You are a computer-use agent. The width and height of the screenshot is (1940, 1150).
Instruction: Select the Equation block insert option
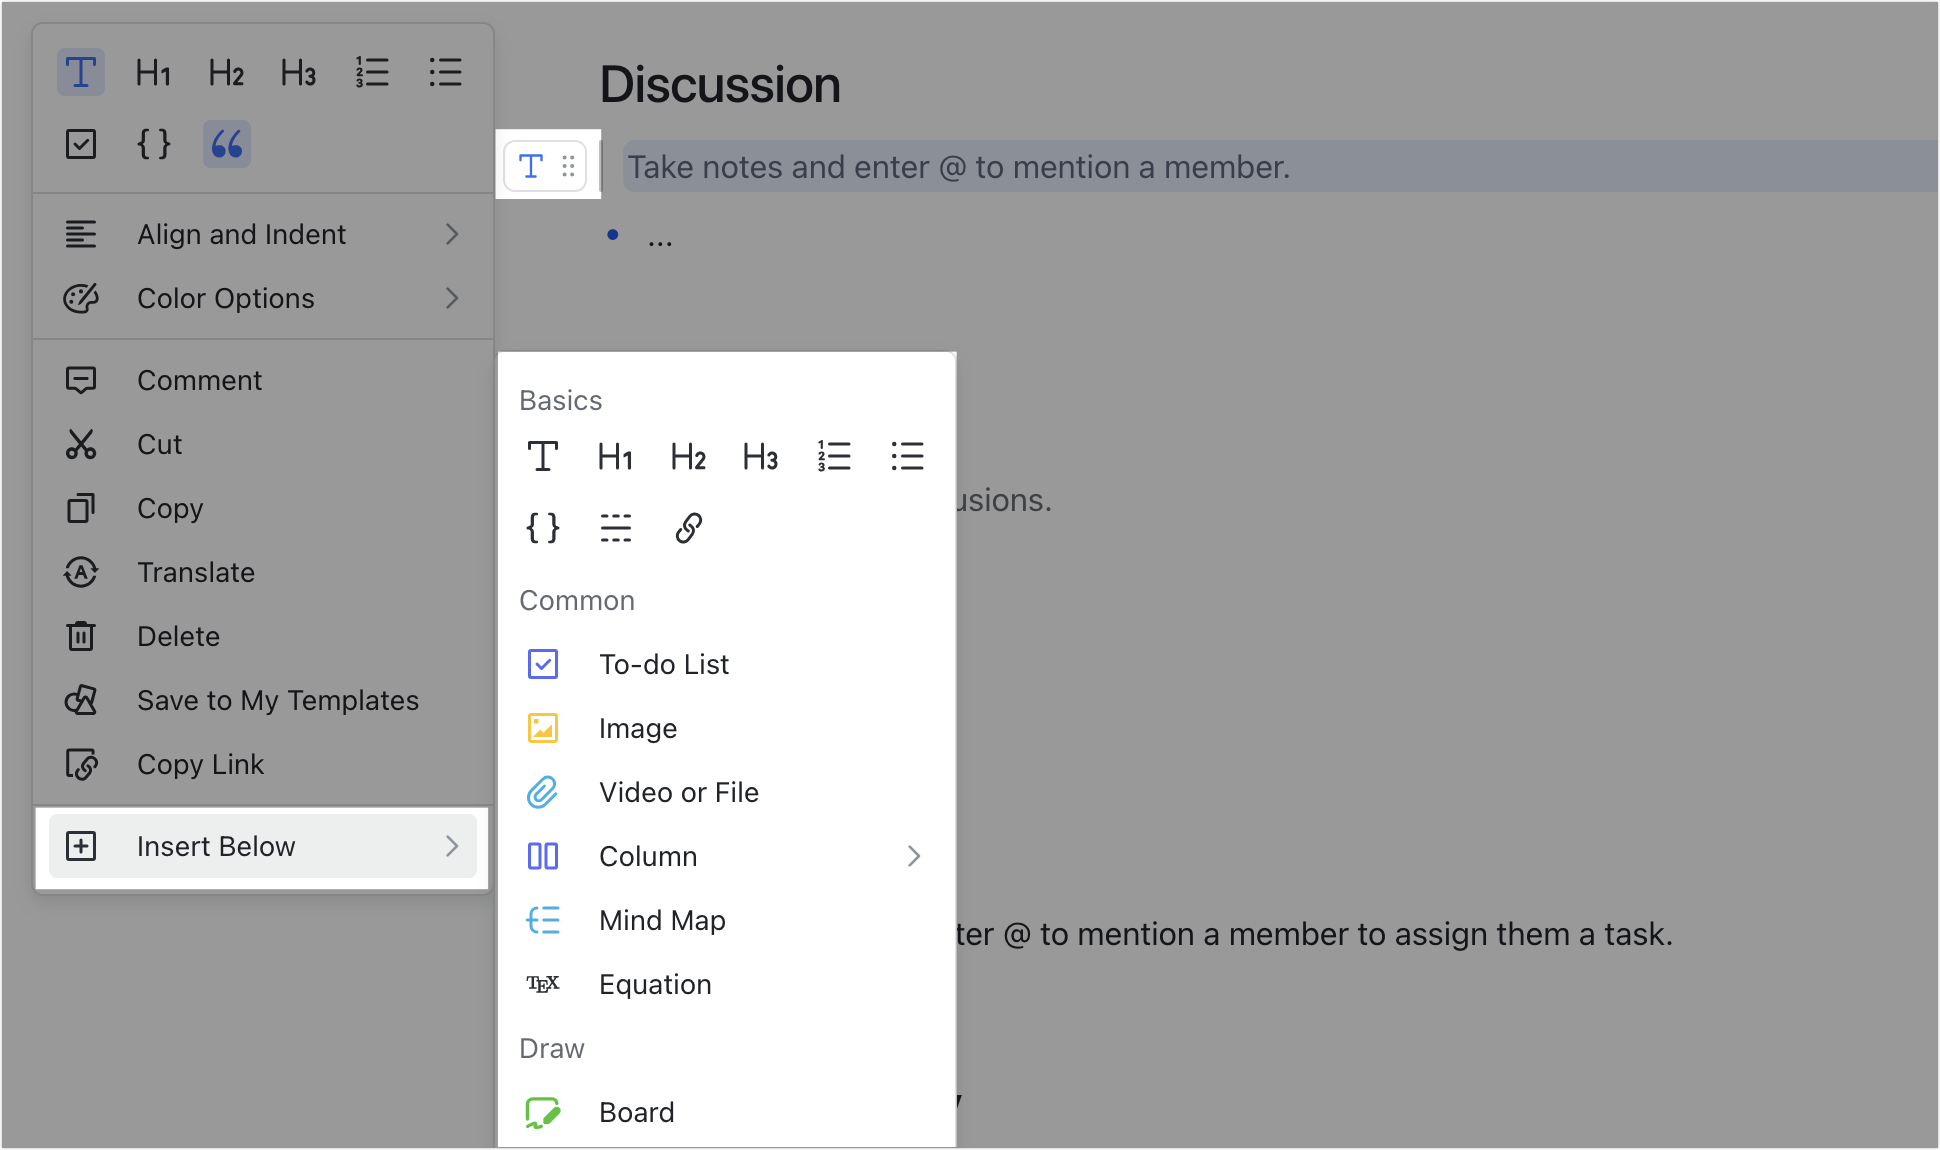coord(654,984)
